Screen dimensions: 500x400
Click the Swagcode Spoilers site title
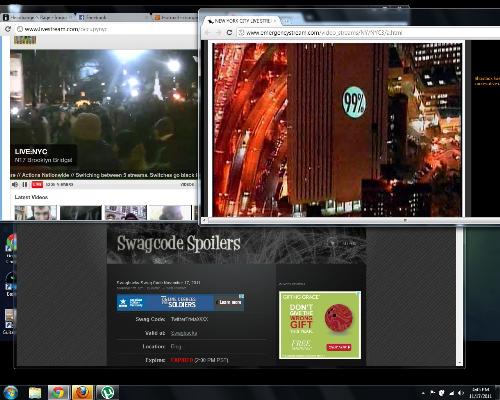[178, 243]
